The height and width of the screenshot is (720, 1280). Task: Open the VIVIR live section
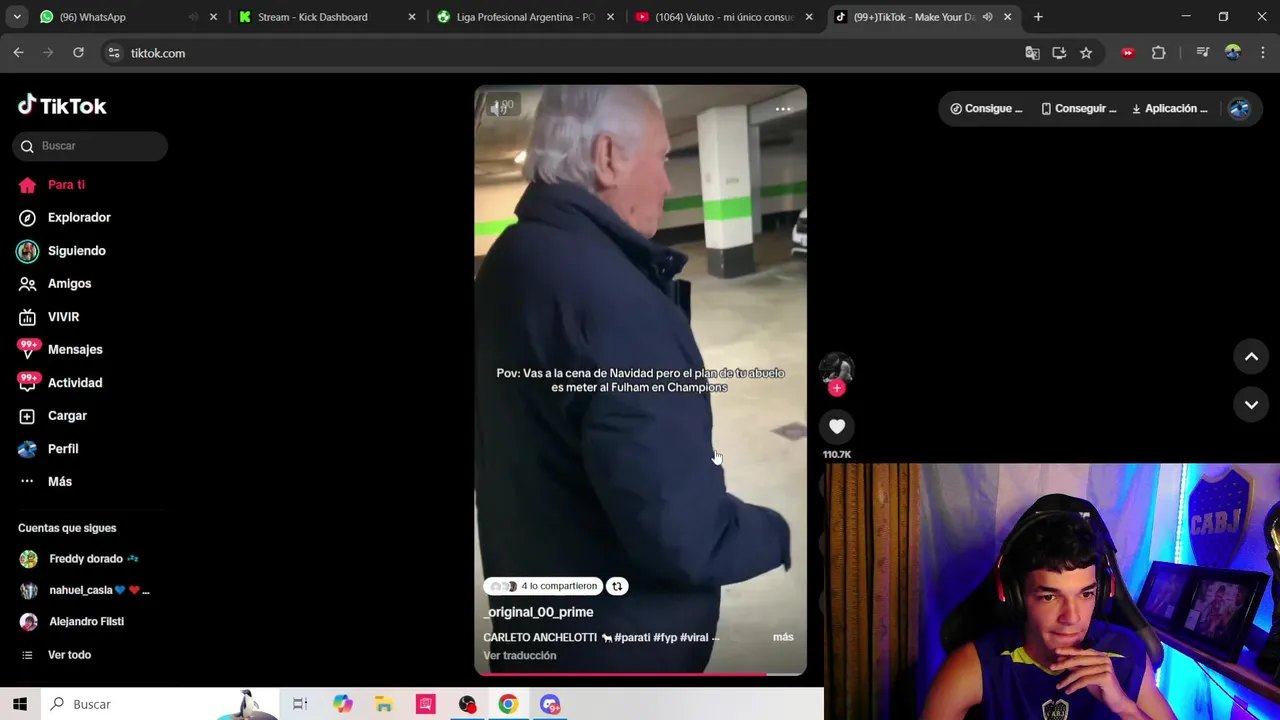[49, 317]
